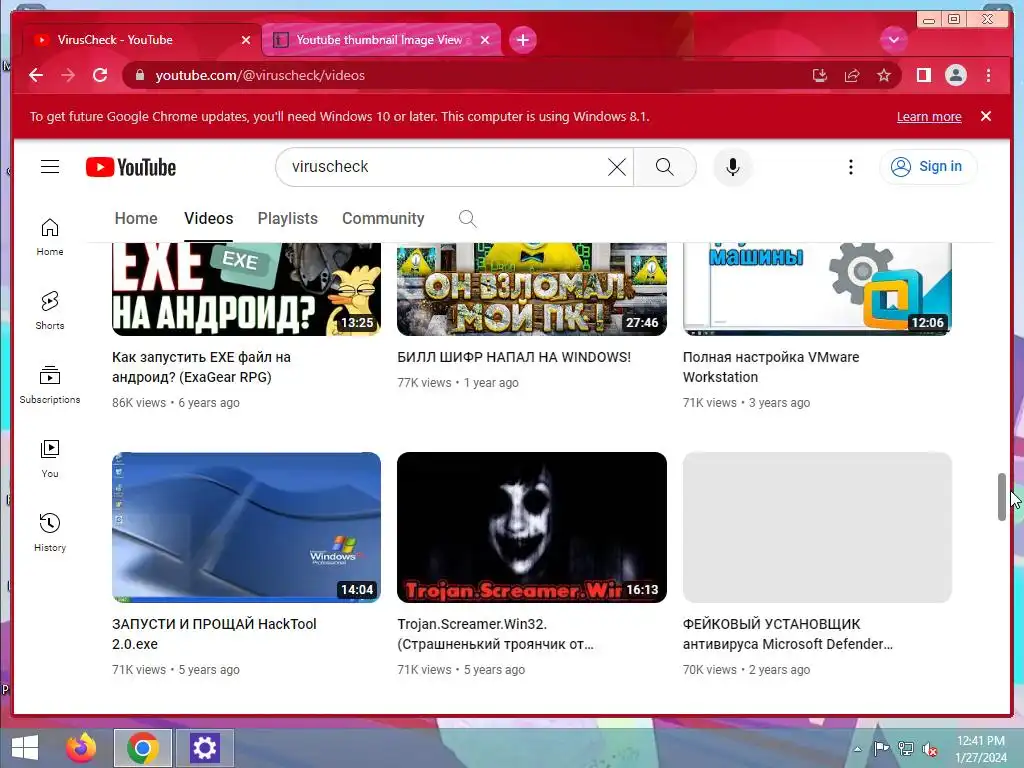Show hidden system tray icons
The height and width of the screenshot is (768, 1024).
click(857, 749)
